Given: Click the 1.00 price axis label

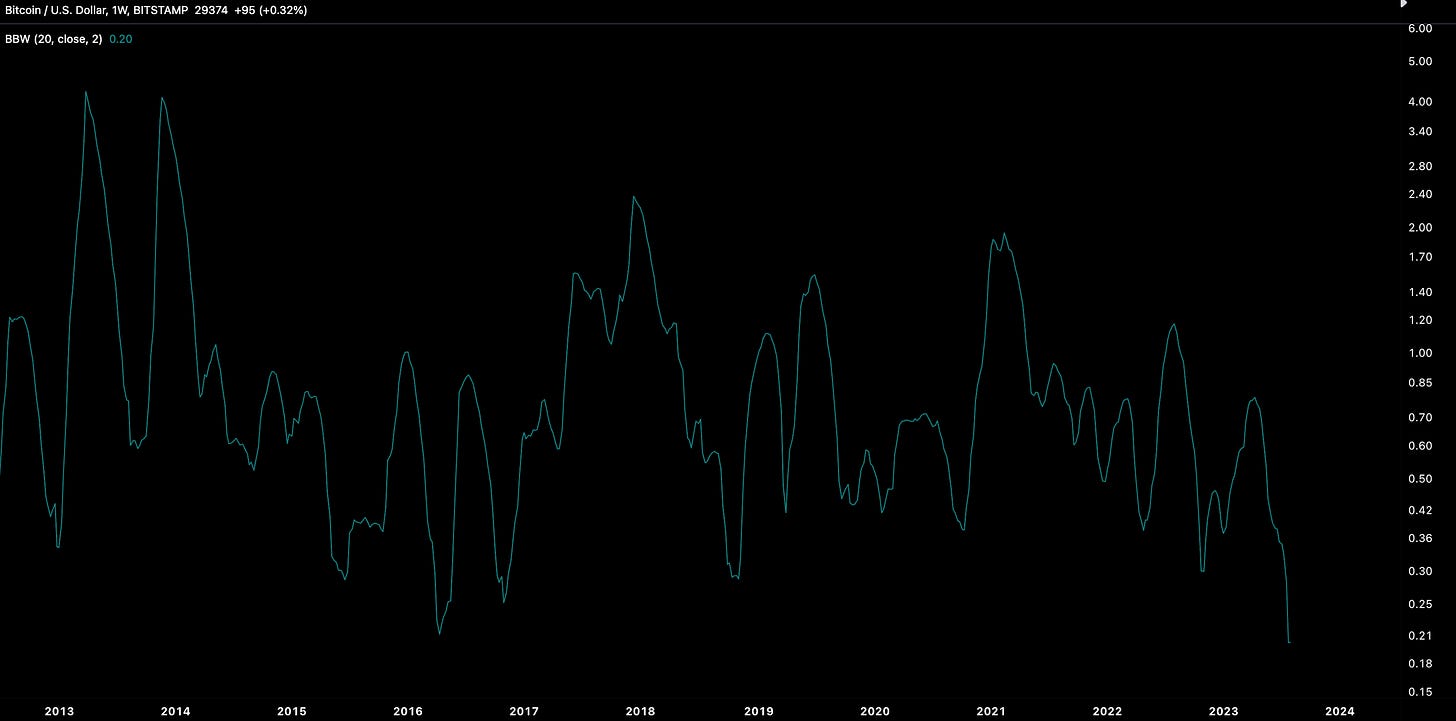Looking at the screenshot, I should (1420, 353).
